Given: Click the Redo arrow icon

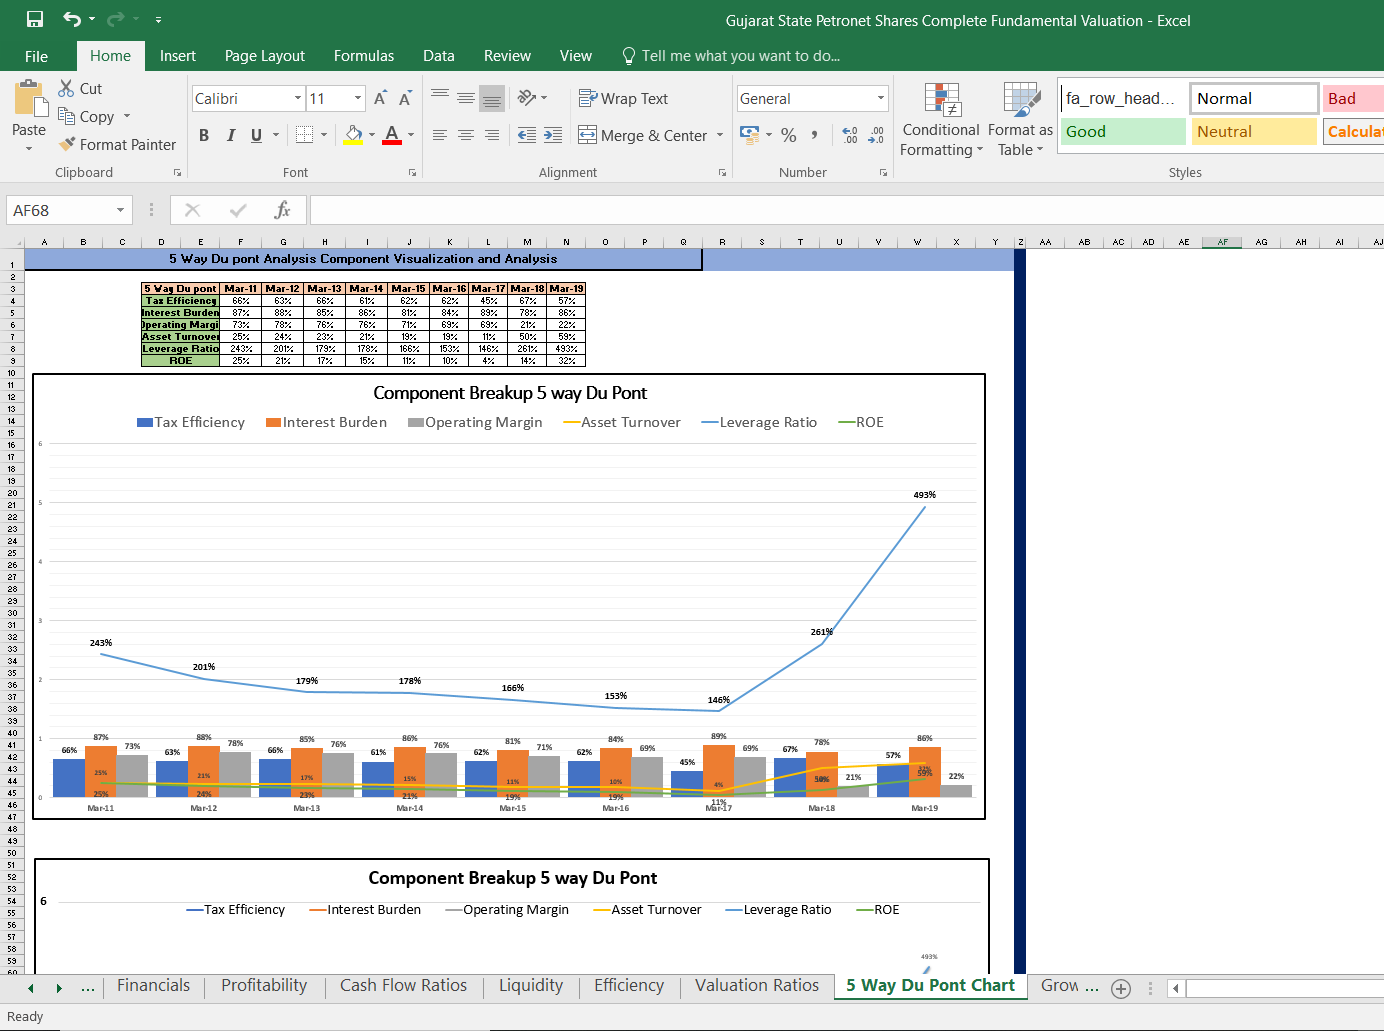Looking at the screenshot, I should click(116, 19).
